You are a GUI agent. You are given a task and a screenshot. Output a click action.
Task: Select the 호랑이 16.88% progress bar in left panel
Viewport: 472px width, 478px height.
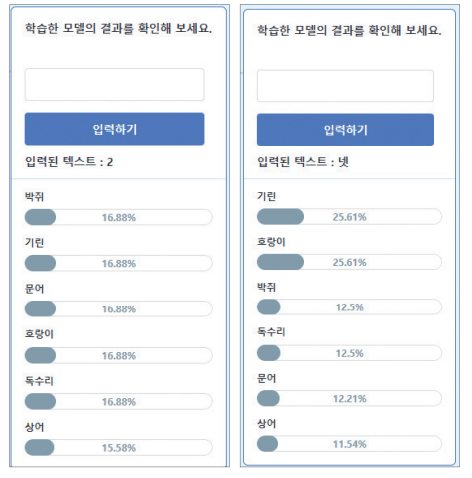tap(119, 355)
